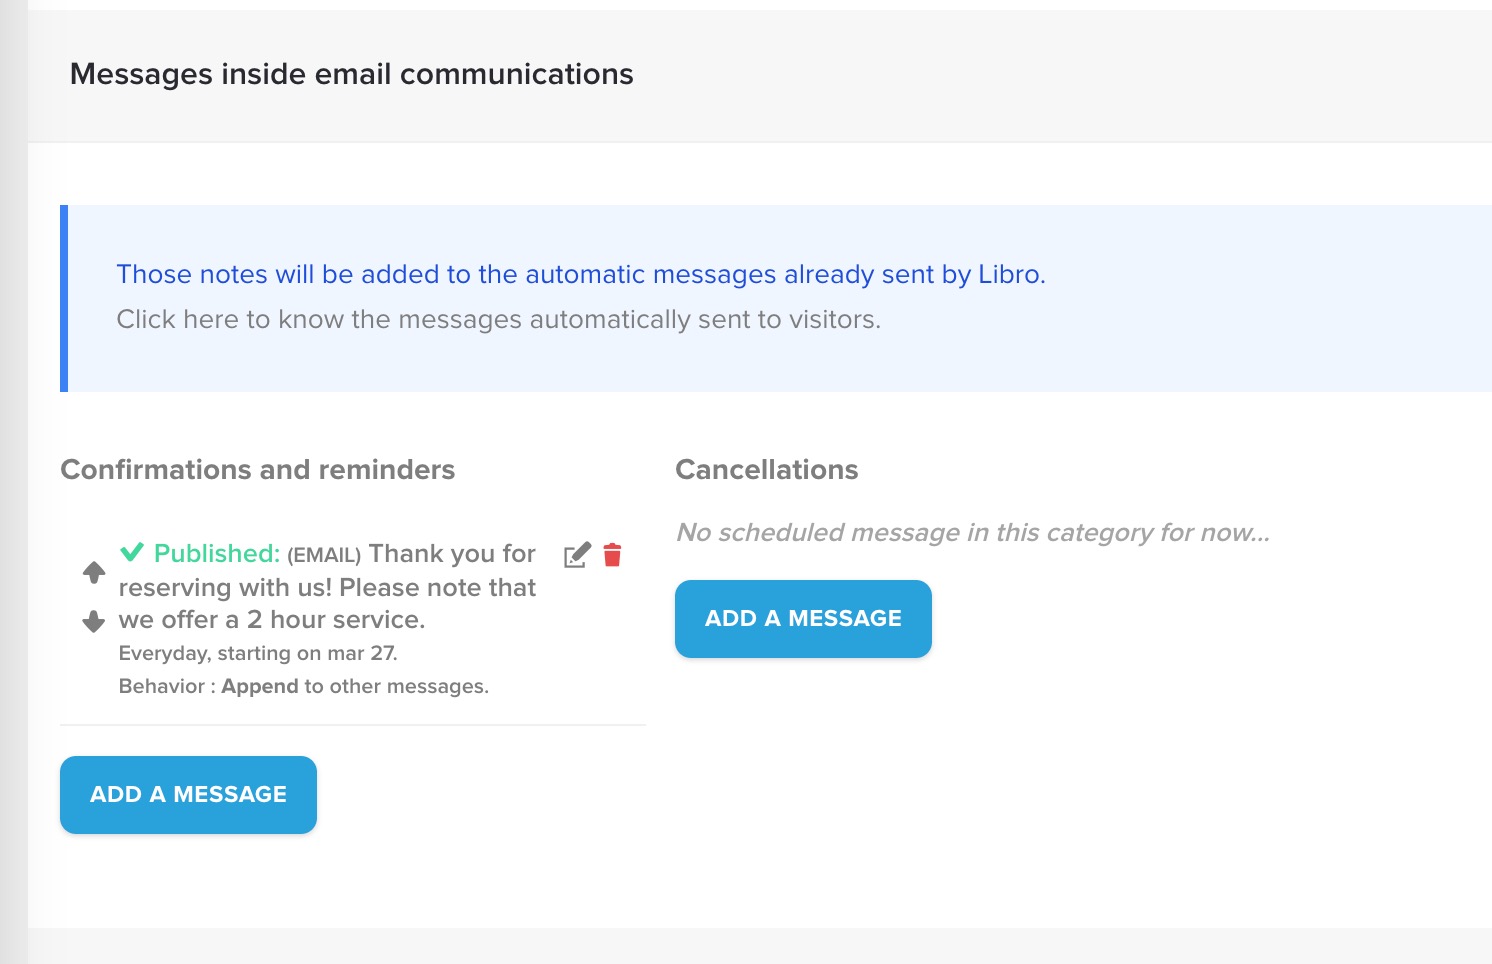Add a message under Cancellations
Viewport: 1492px width, 964px height.
[x=803, y=618]
